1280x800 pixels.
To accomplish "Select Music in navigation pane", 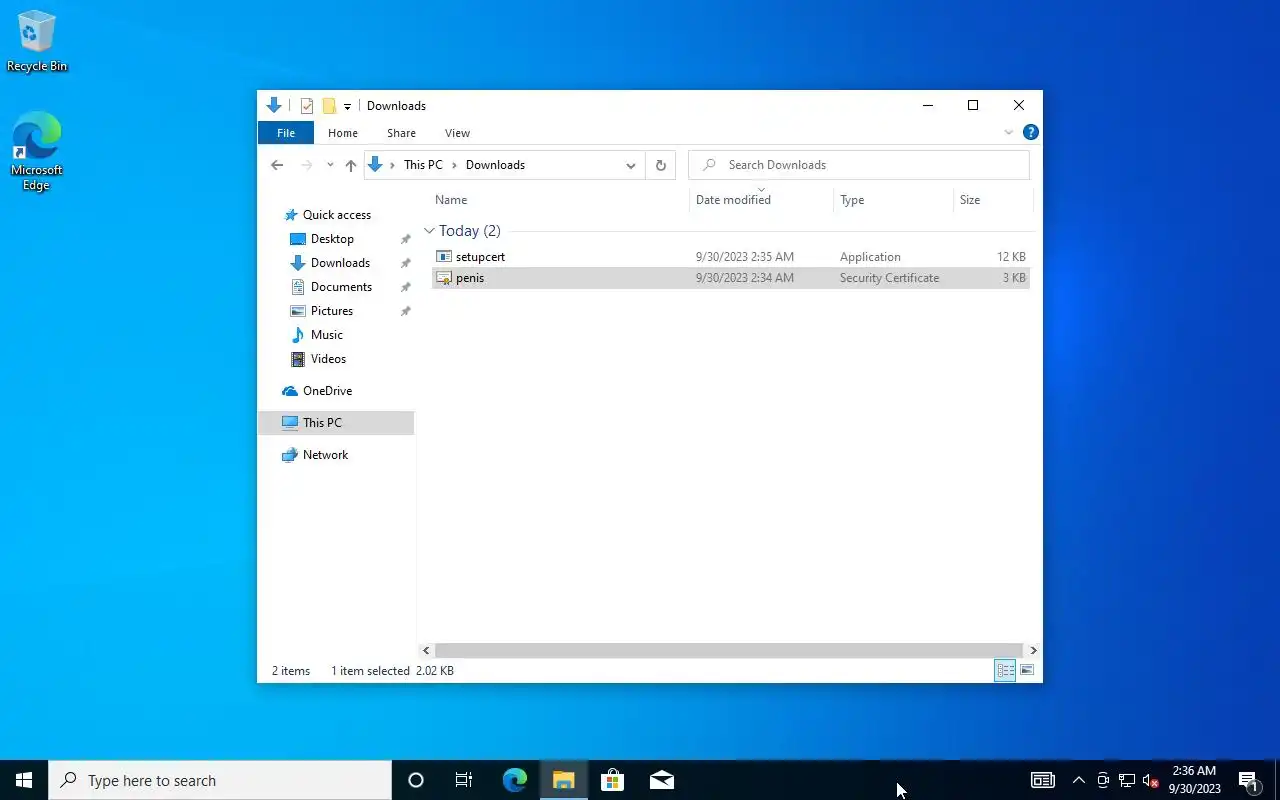I will point(327,335).
